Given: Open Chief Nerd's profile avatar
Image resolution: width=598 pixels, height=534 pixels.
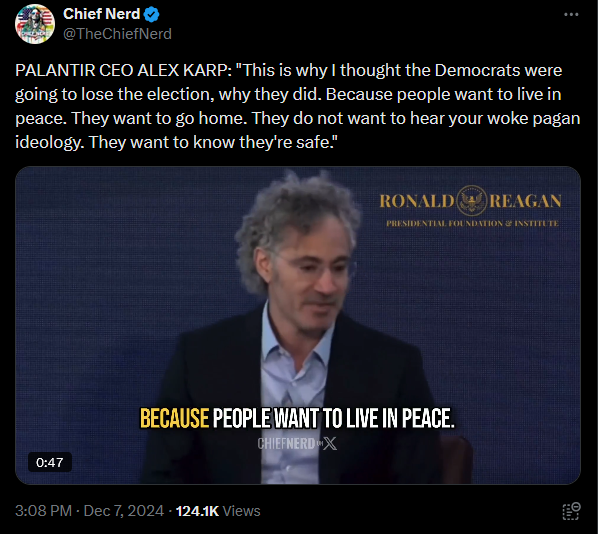Looking at the screenshot, I should click(35, 24).
